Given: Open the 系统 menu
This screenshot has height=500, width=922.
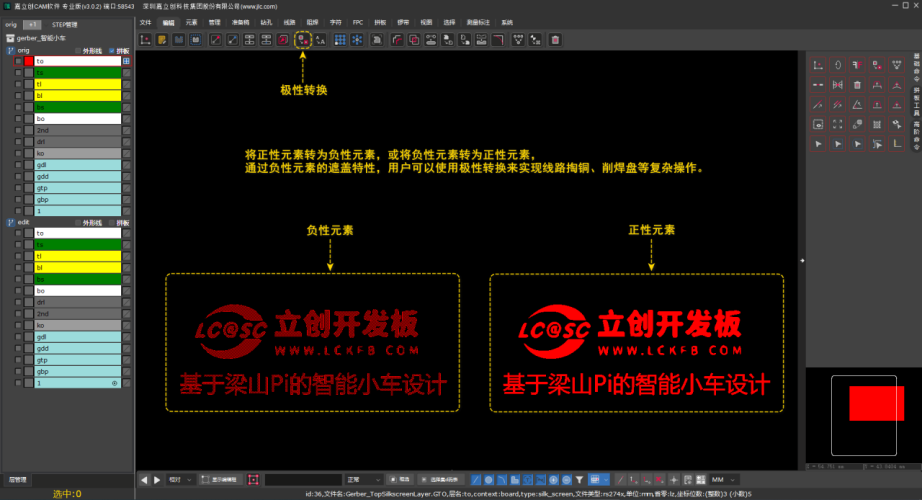Looking at the screenshot, I should [507, 22].
